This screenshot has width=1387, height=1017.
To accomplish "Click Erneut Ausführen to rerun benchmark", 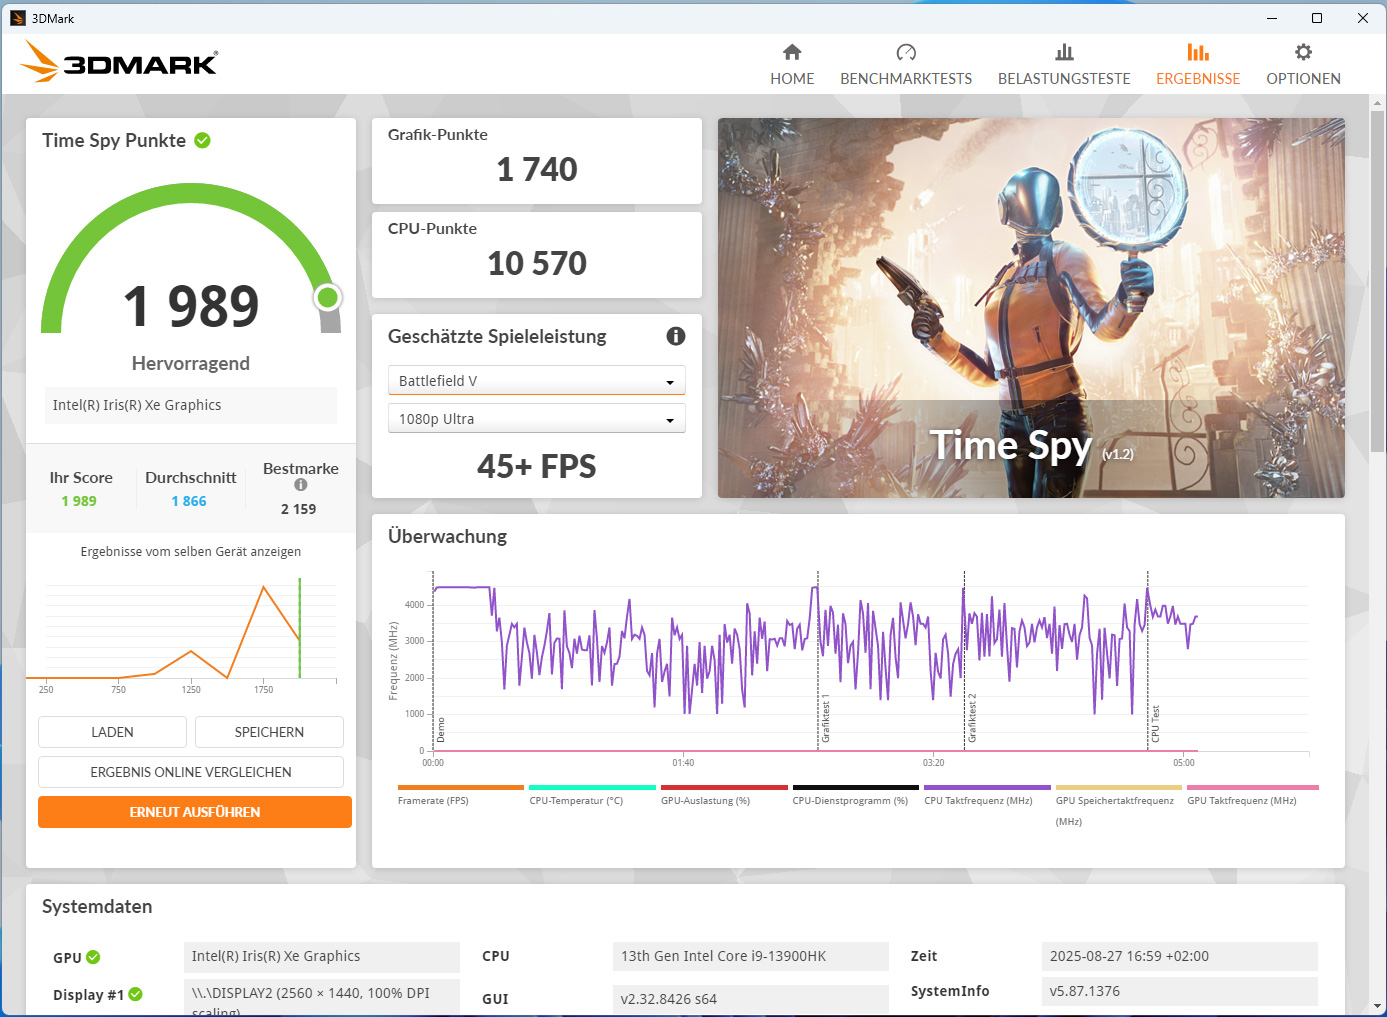I will (x=195, y=812).
